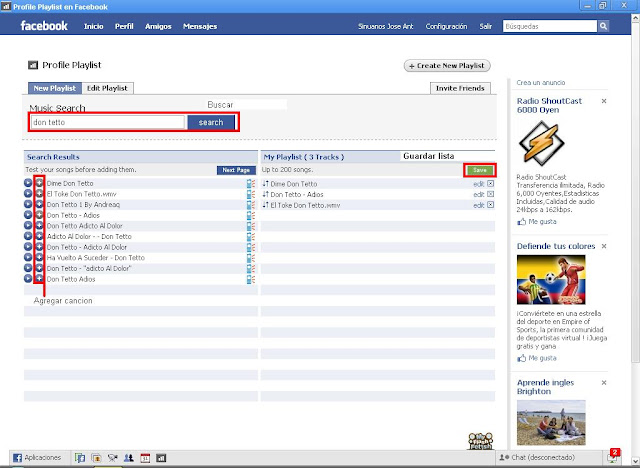Click Profile Playlist chart icon in bottom bar
This screenshot has height=468, width=640.
pyautogui.click(x=161, y=458)
